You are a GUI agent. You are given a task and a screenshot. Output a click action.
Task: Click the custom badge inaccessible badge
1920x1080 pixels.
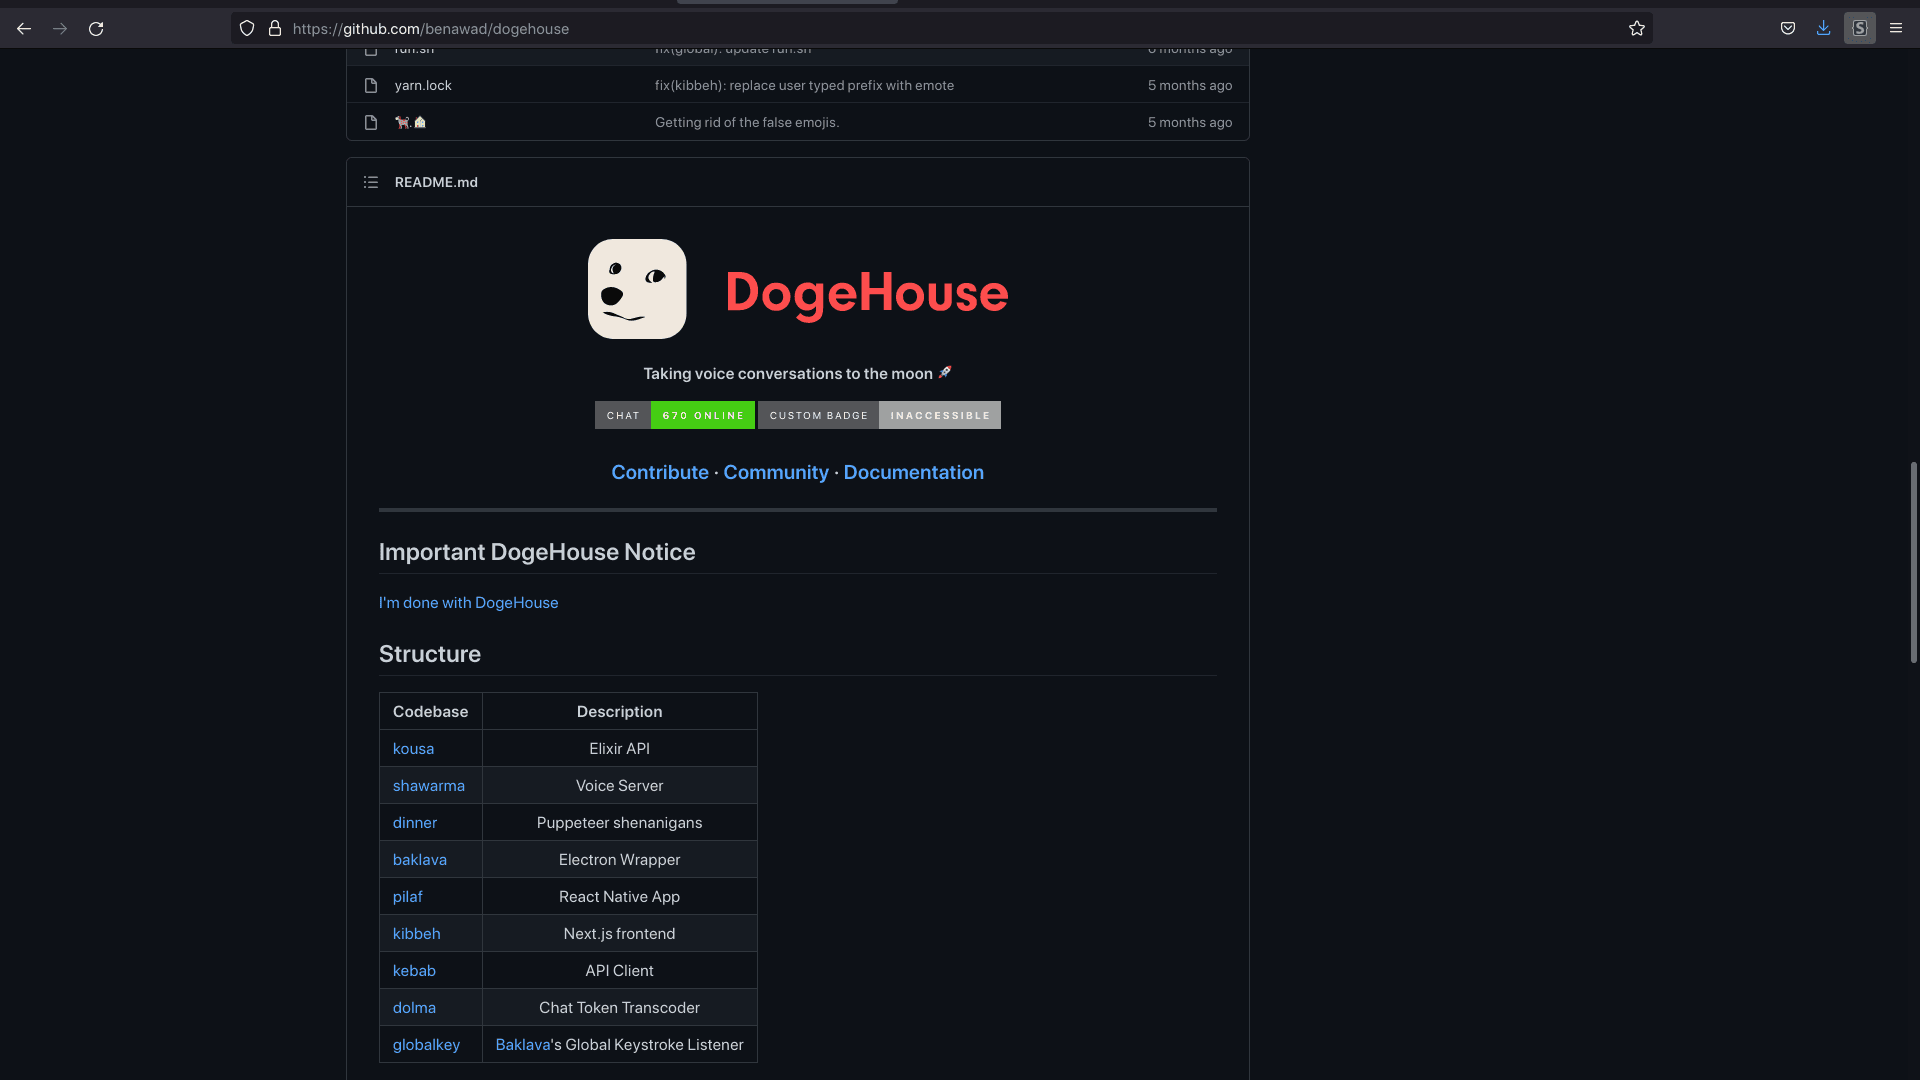pyautogui.click(x=879, y=415)
